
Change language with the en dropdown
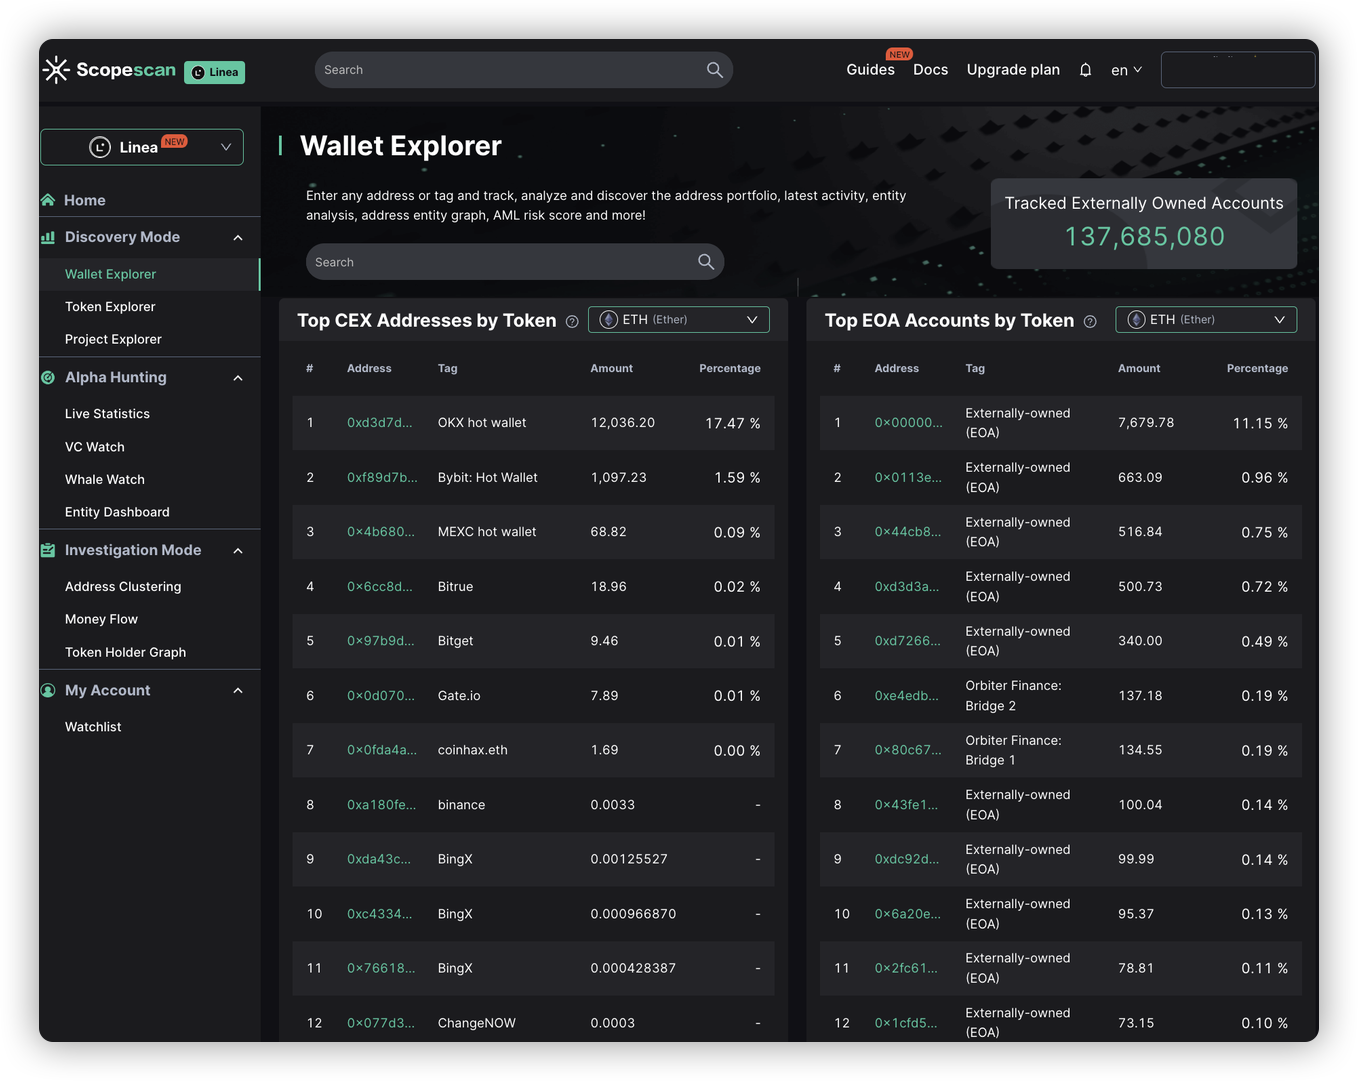(x=1126, y=70)
